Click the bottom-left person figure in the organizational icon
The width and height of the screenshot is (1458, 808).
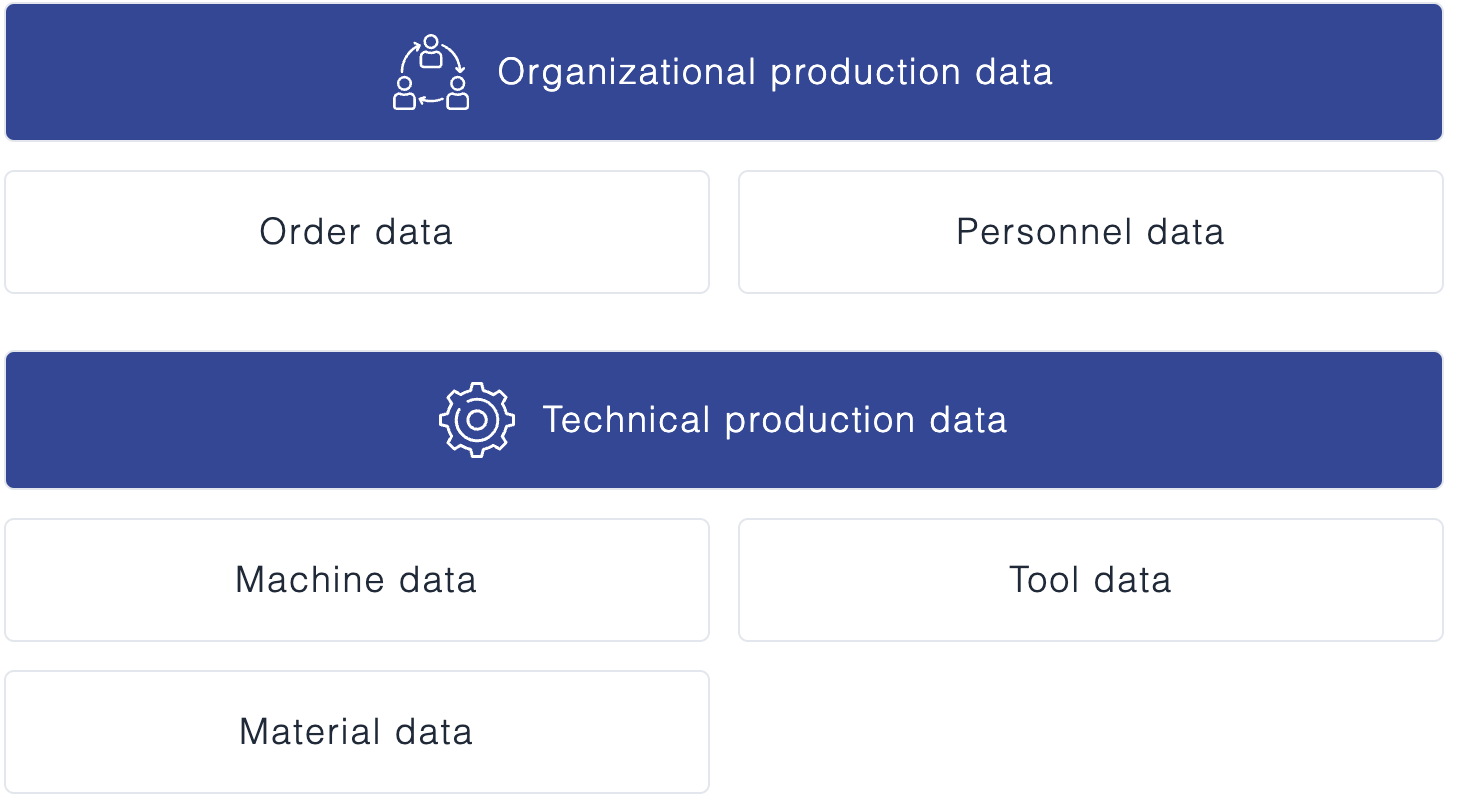[405, 94]
